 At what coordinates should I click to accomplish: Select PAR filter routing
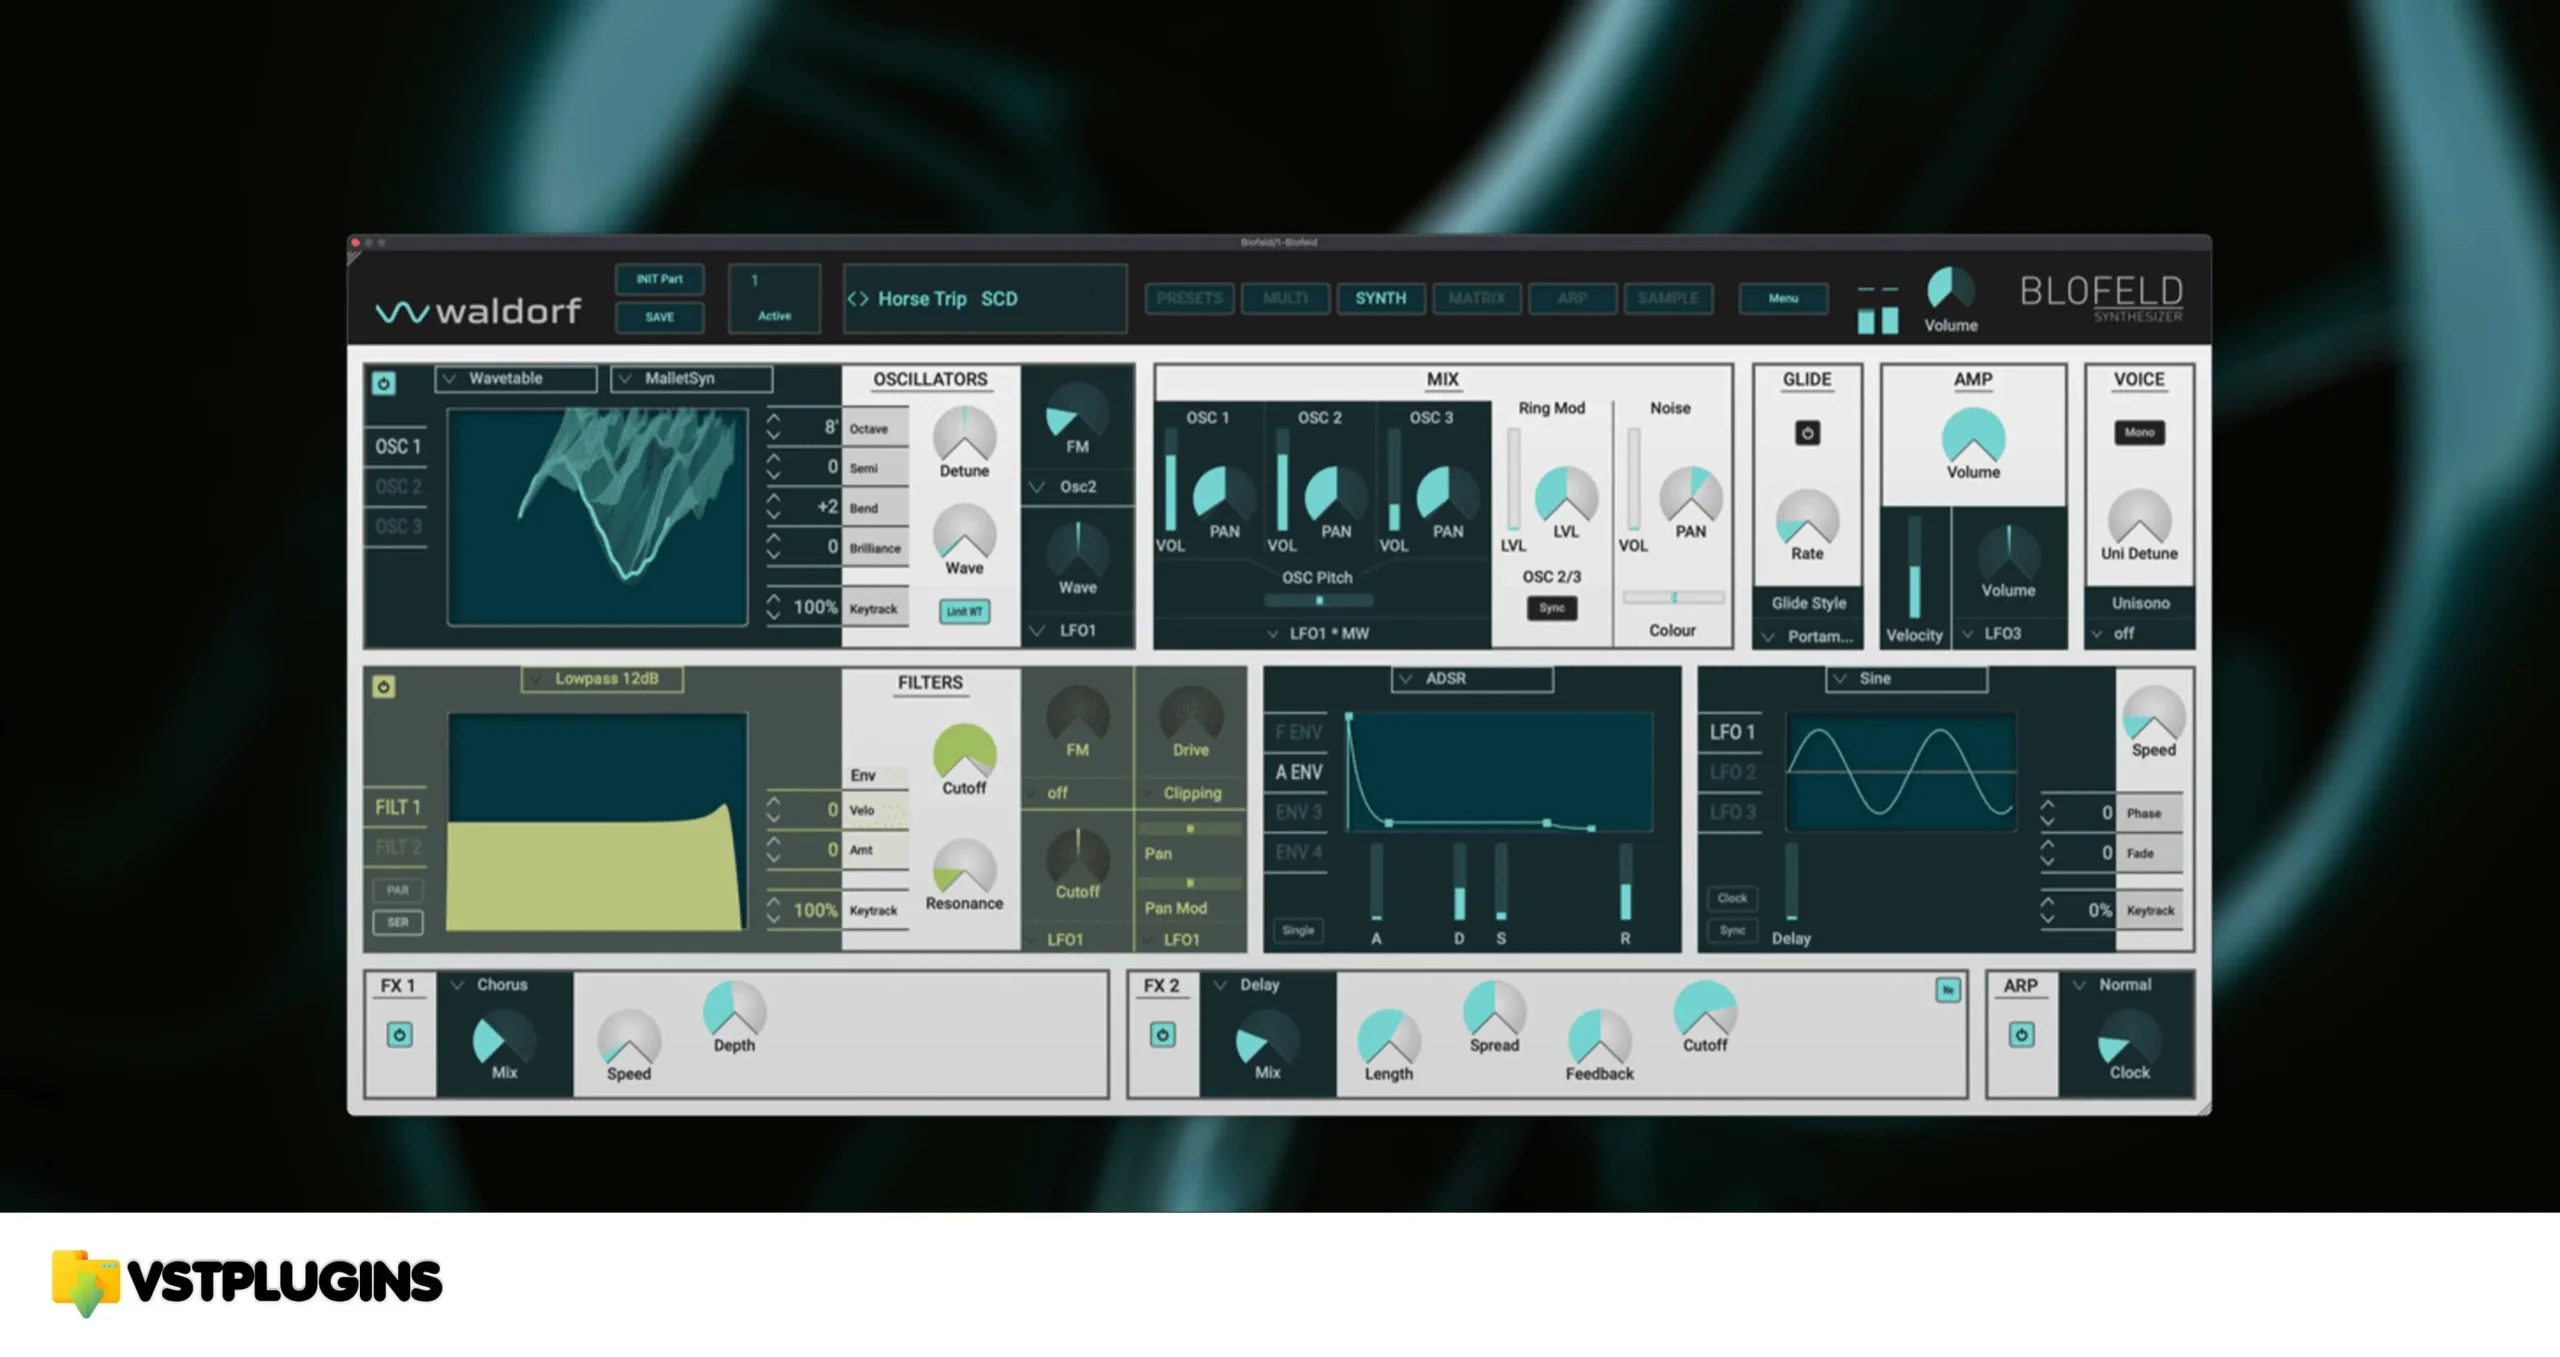click(x=398, y=890)
